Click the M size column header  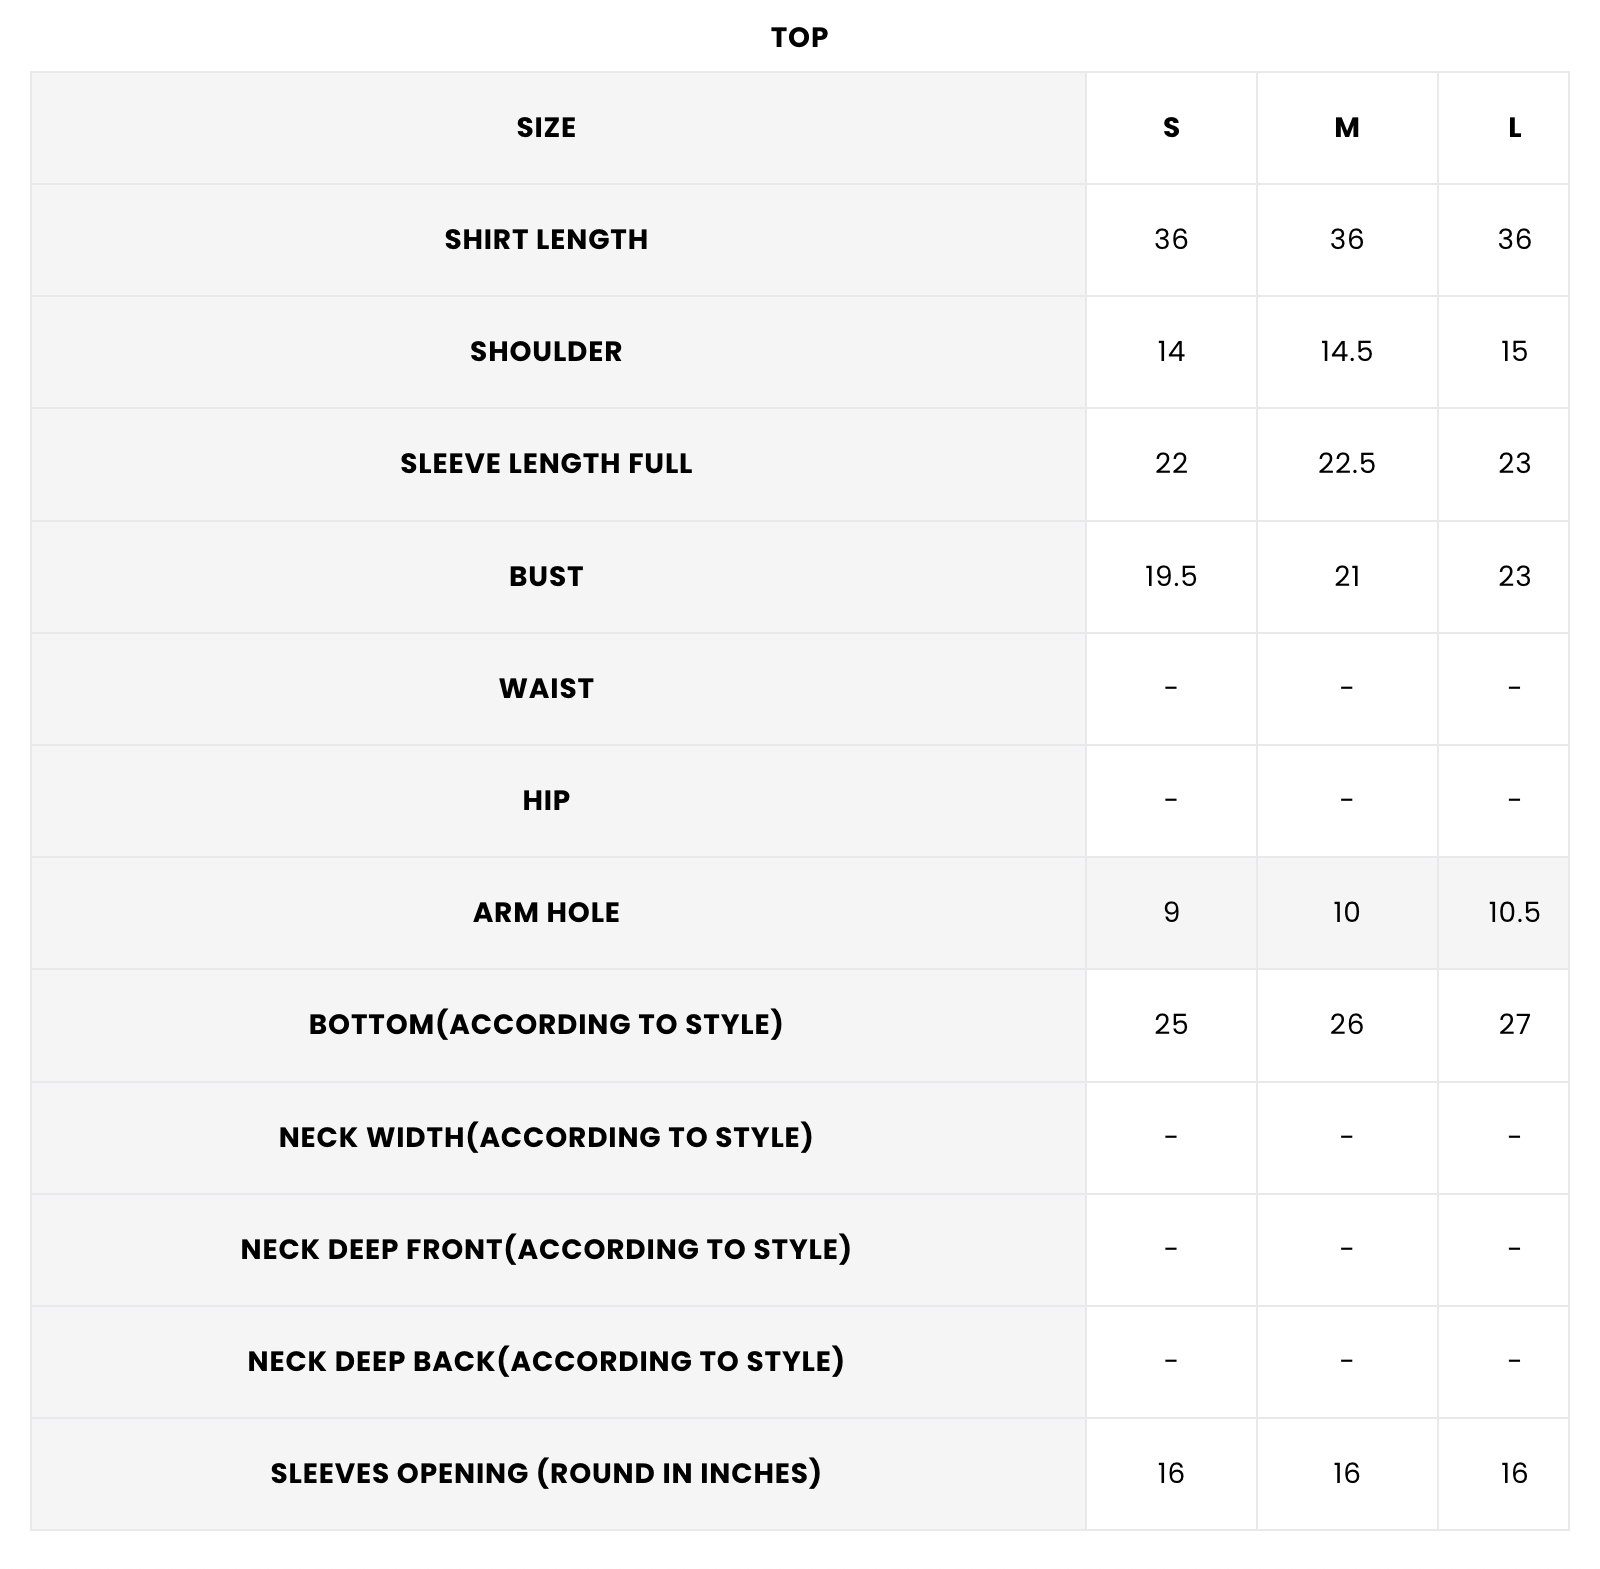[x=1346, y=128]
